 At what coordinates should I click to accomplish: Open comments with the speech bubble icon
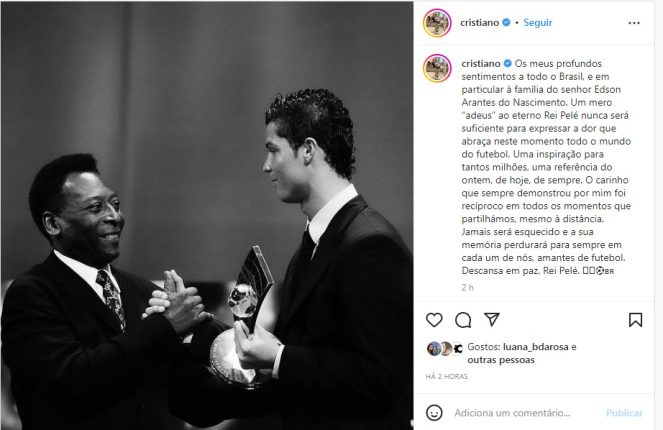[x=463, y=320]
